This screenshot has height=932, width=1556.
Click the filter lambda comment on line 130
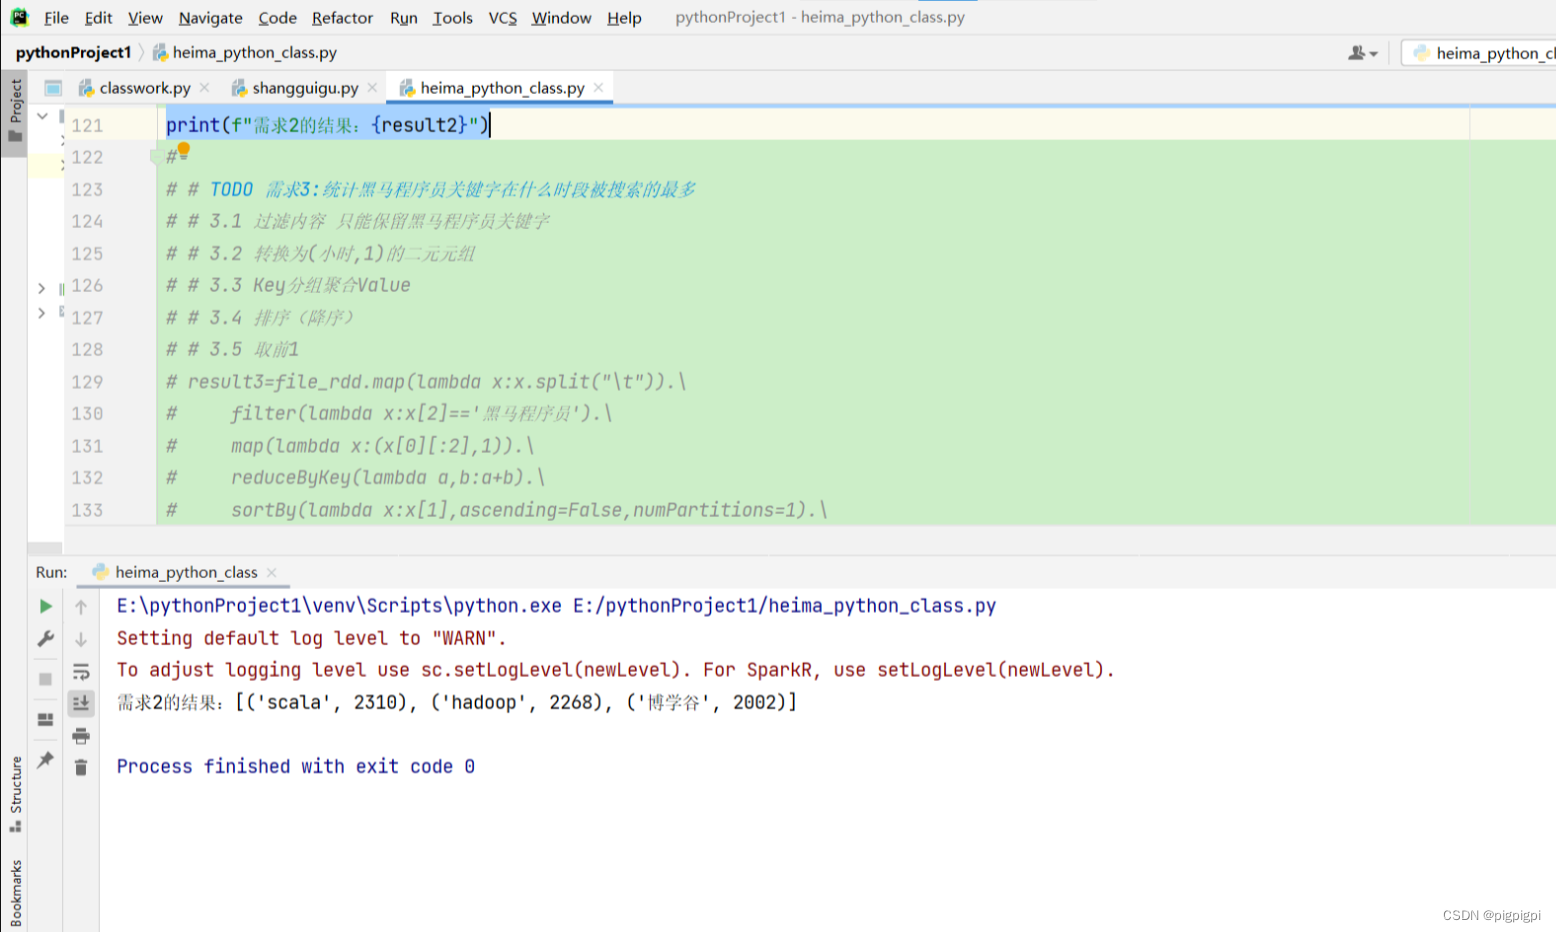tap(389, 414)
